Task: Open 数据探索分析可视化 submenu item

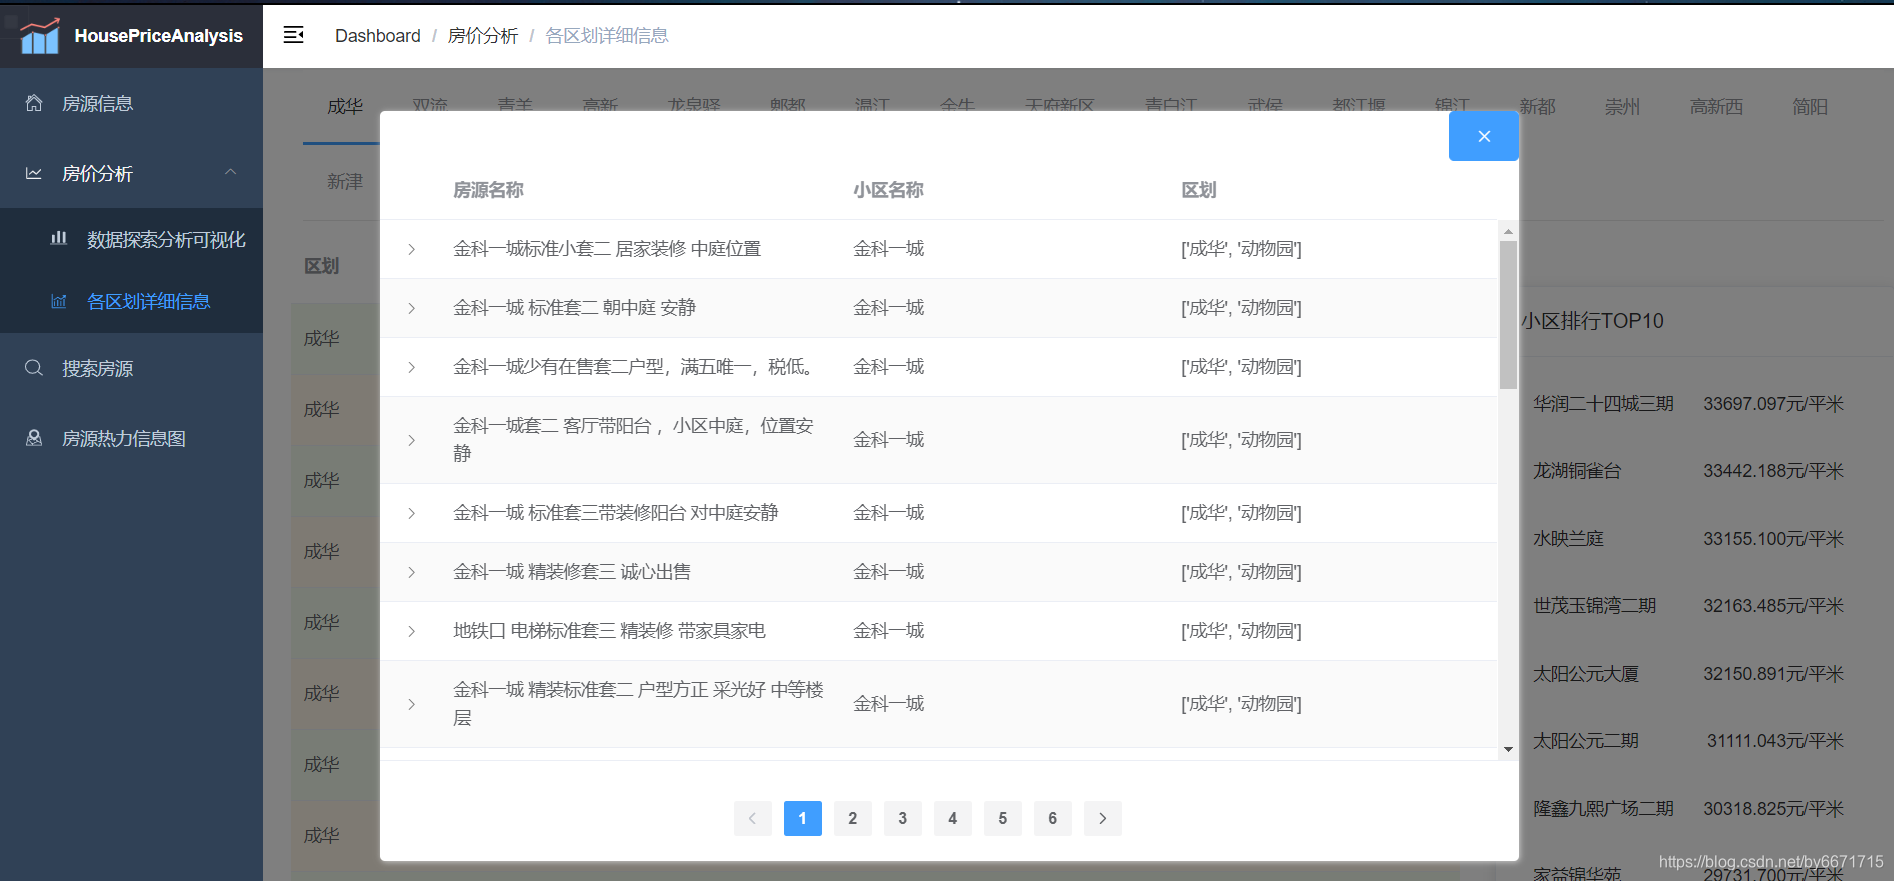Action: (131, 239)
